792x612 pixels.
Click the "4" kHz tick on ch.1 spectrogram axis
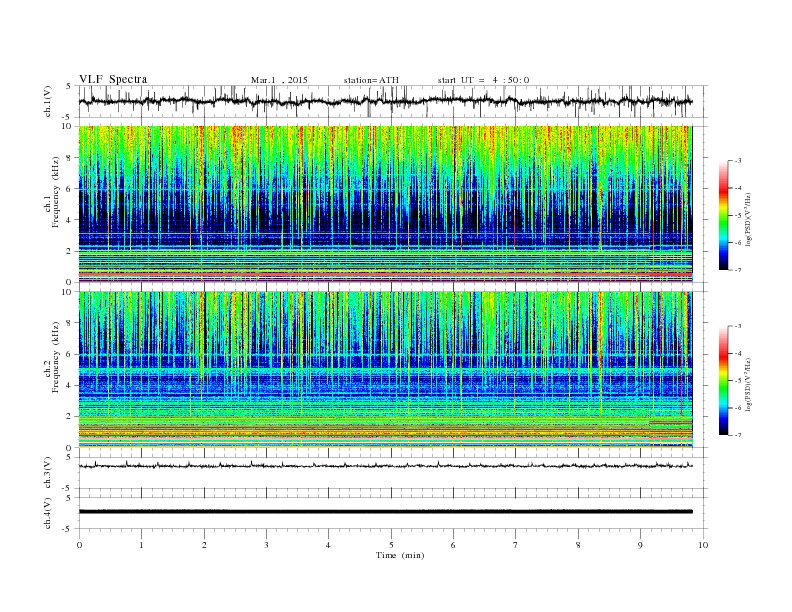(x=70, y=220)
